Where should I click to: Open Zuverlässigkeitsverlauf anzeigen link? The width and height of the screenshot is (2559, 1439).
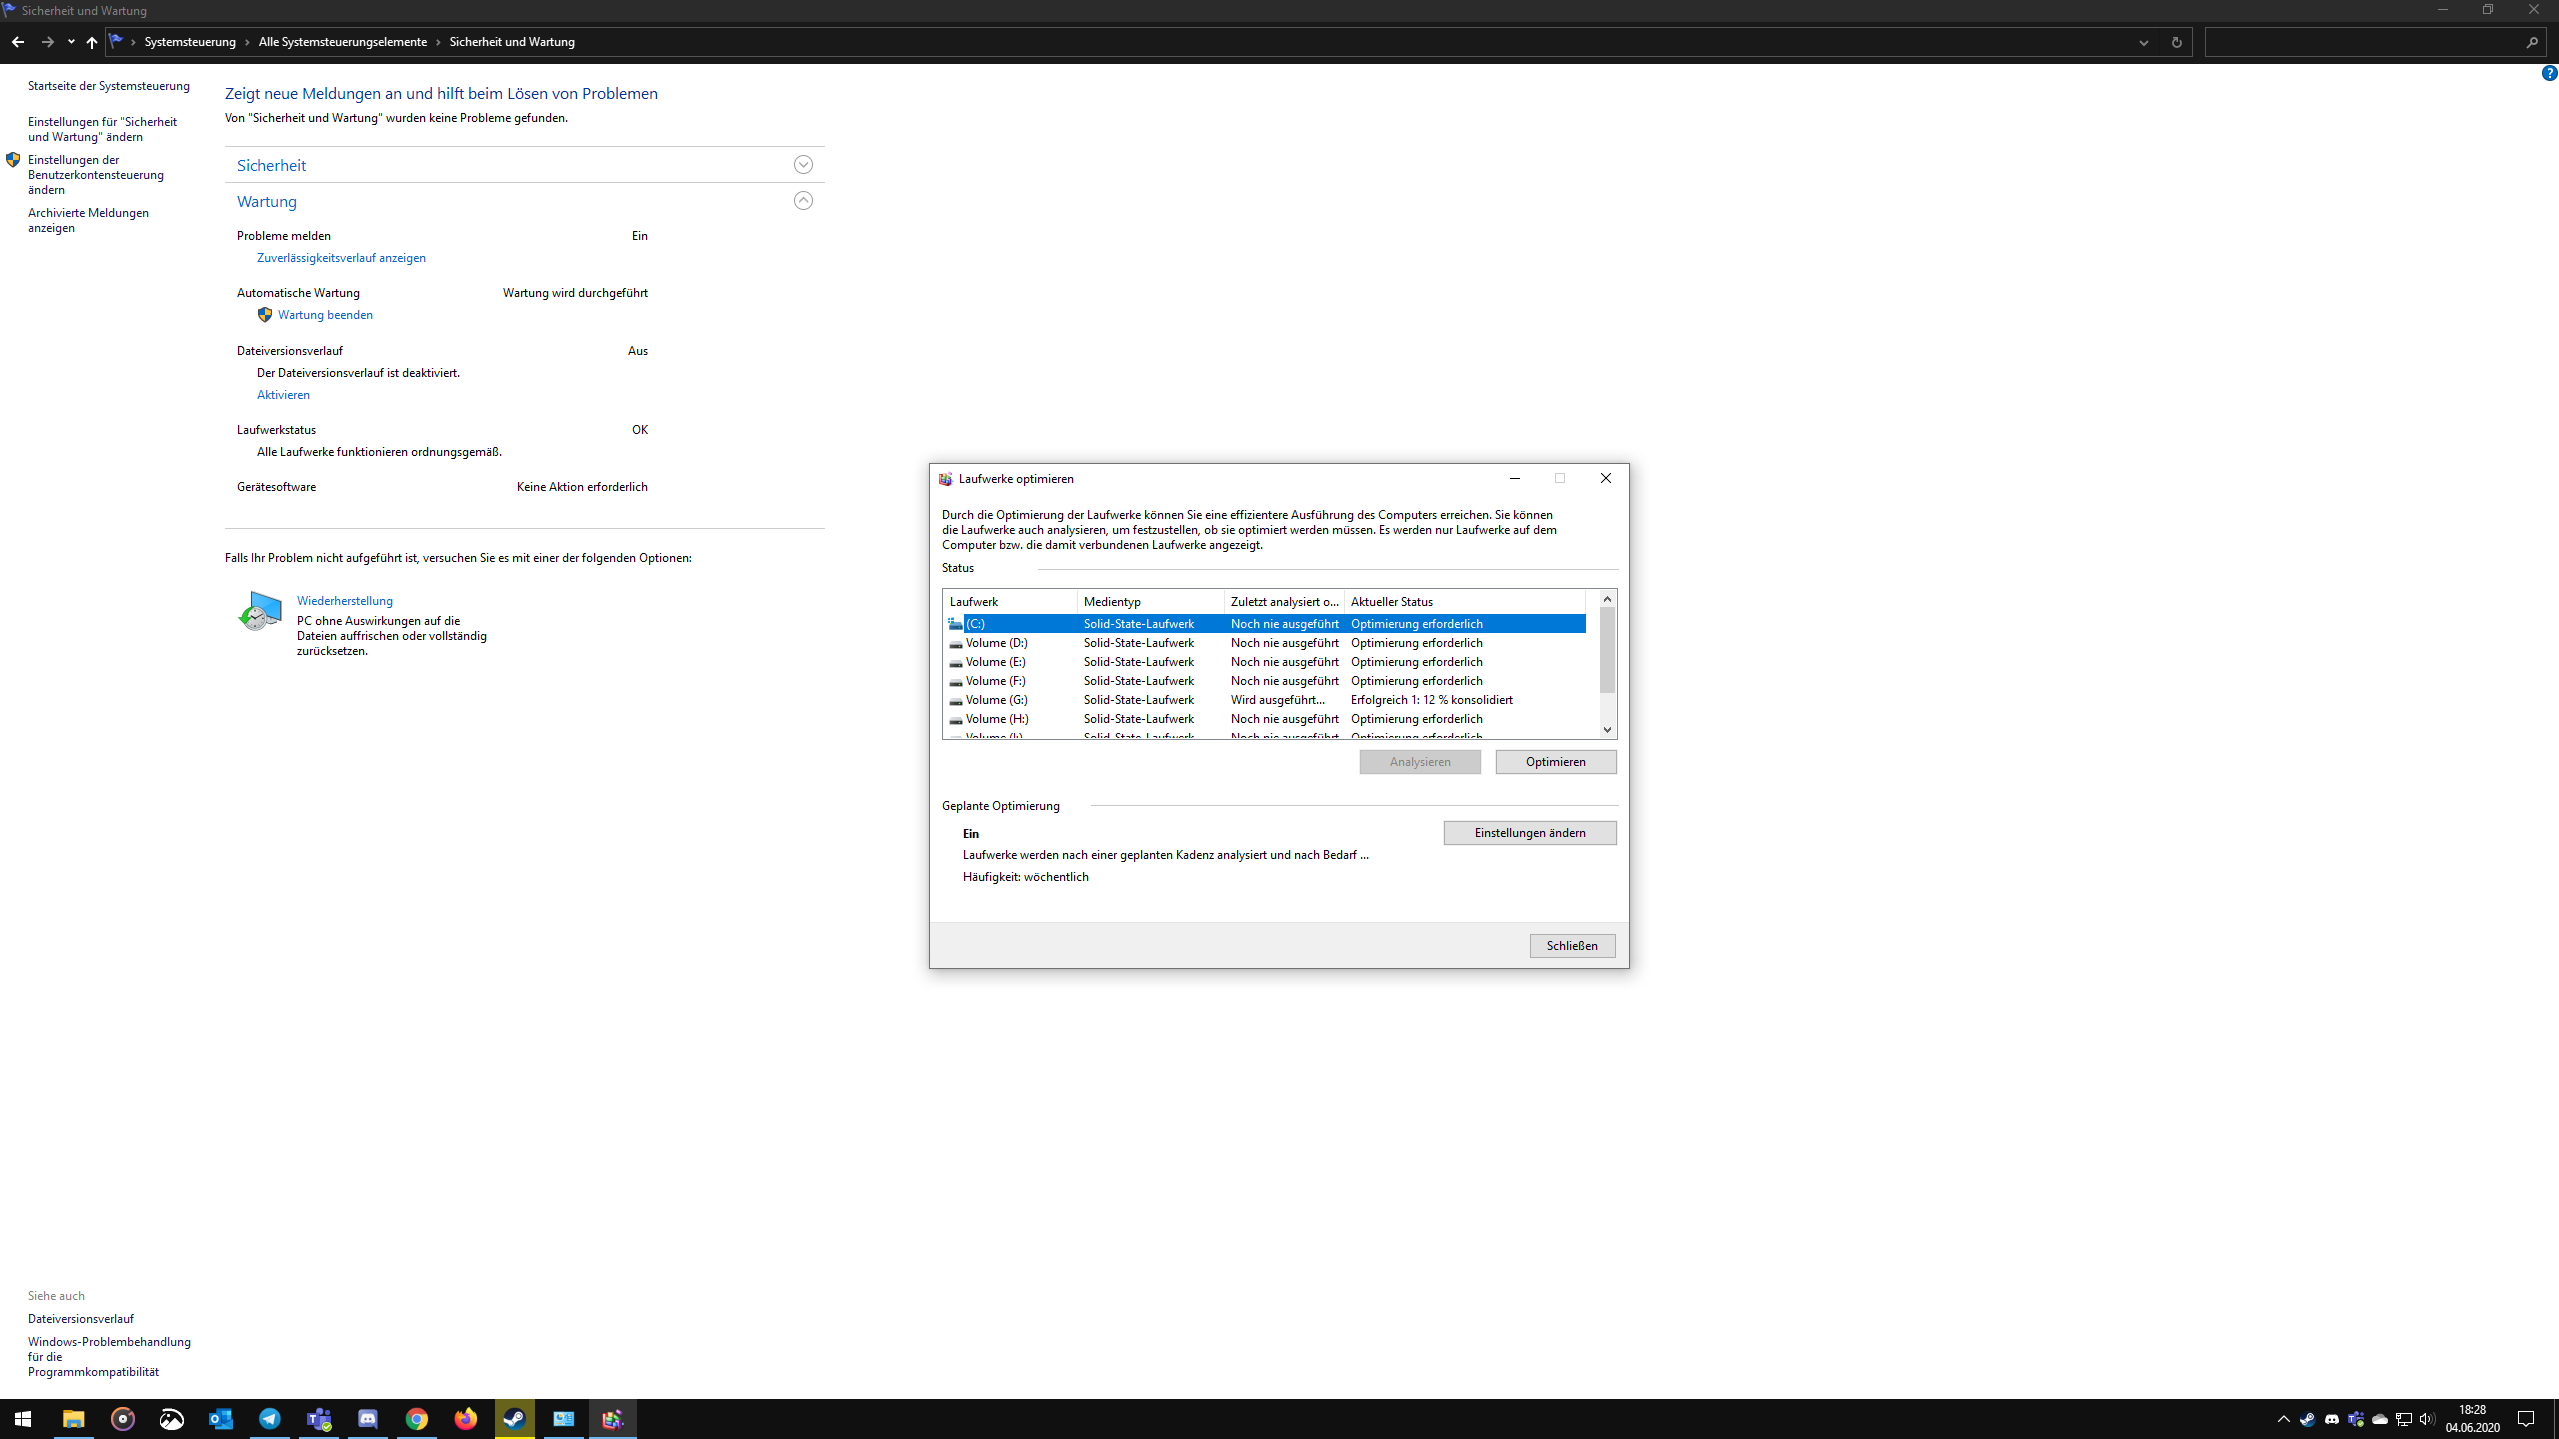pos(341,258)
